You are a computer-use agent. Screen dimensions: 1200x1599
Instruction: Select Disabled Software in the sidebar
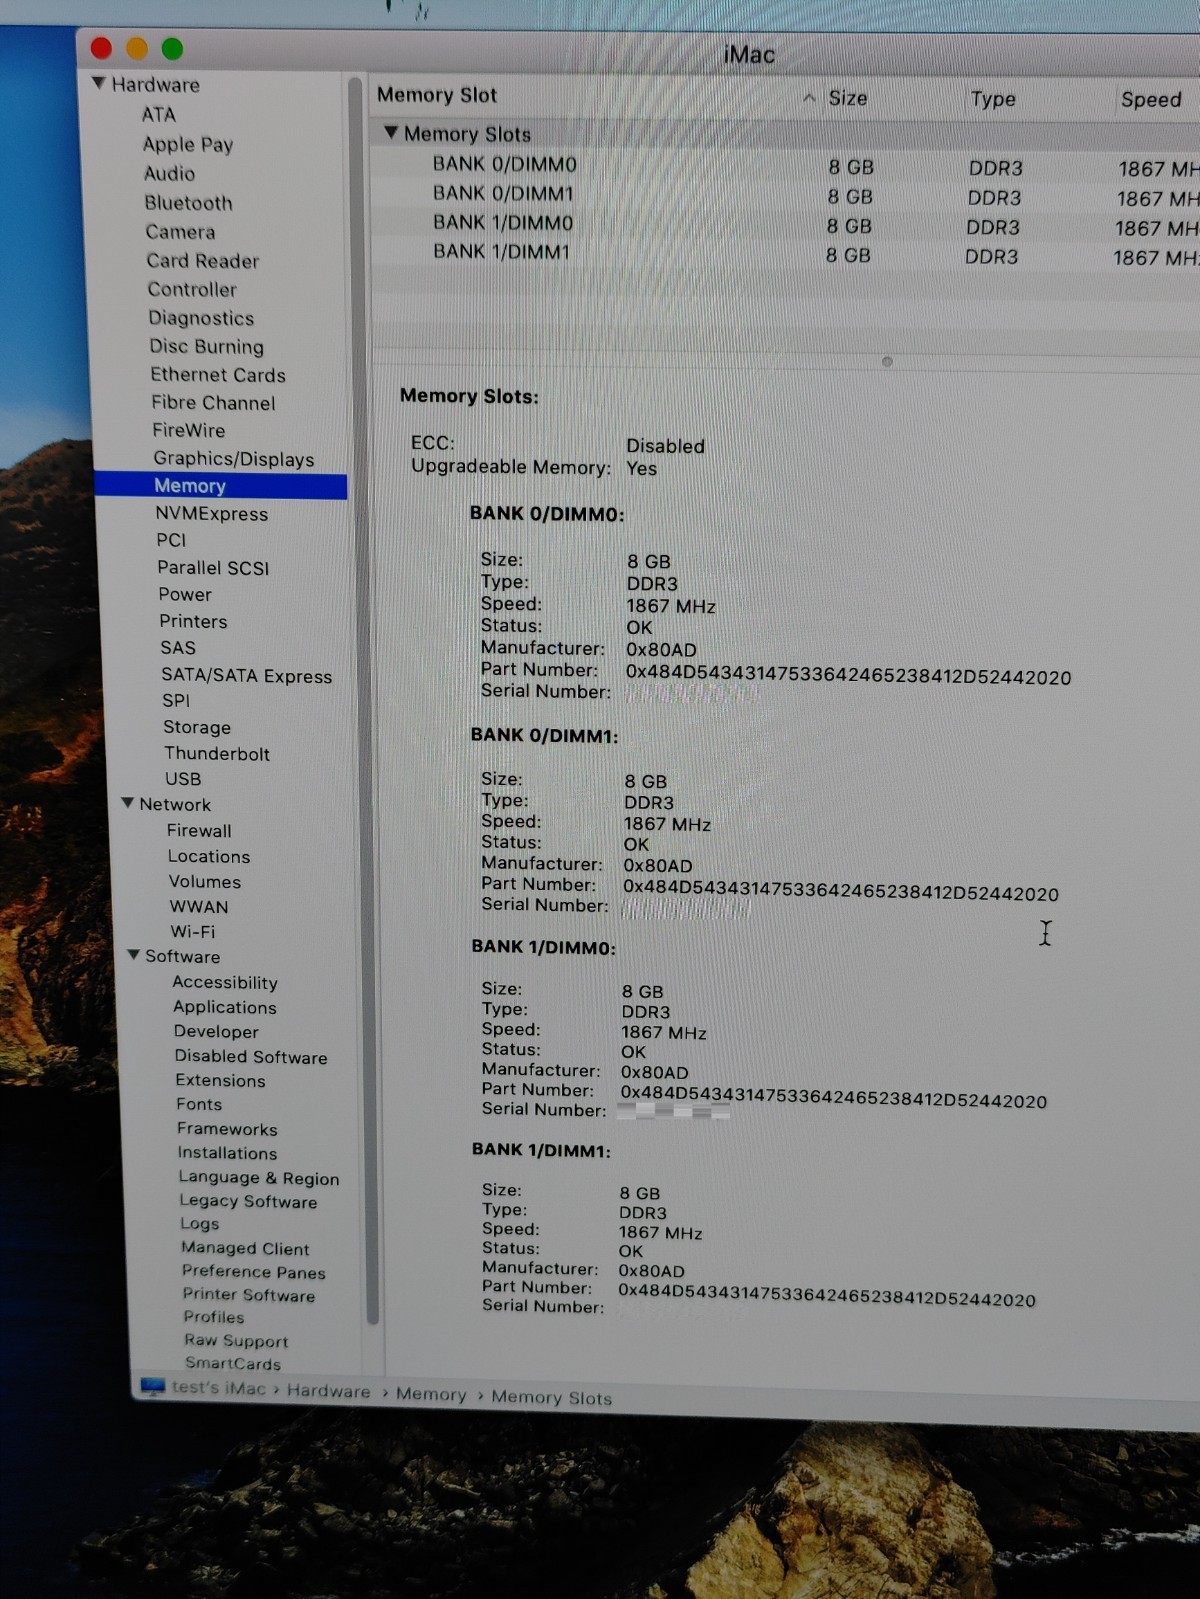point(251,1056)
